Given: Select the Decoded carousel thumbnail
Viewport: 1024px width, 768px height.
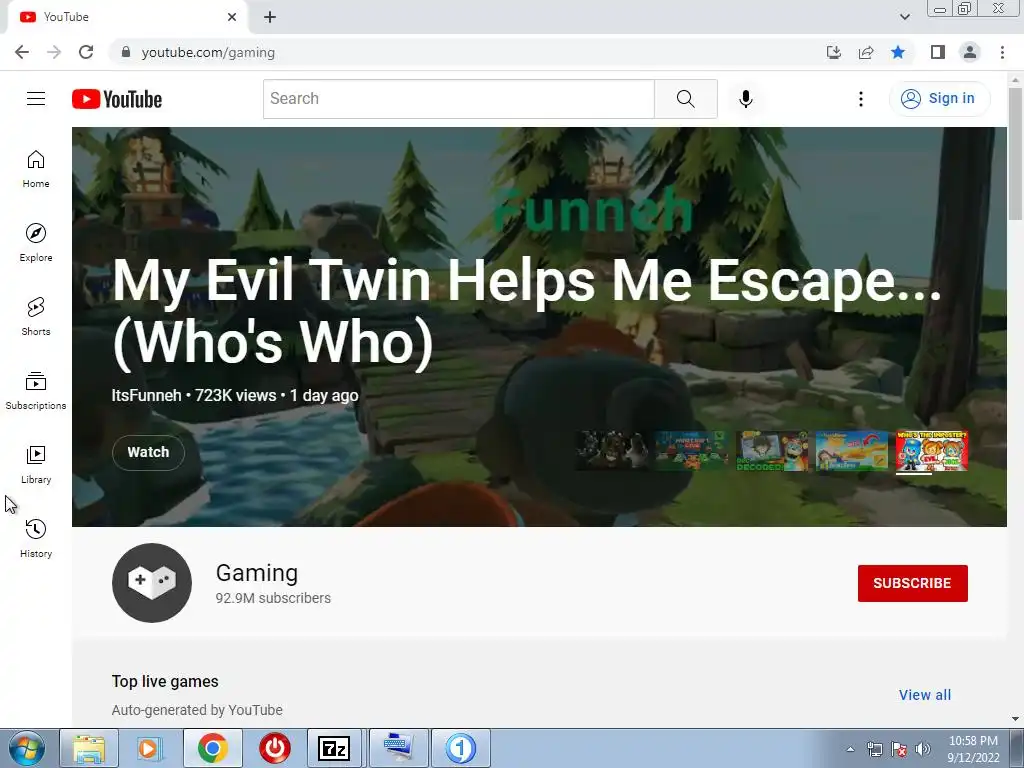Looking at the screenshot, I should click(772, 451).
